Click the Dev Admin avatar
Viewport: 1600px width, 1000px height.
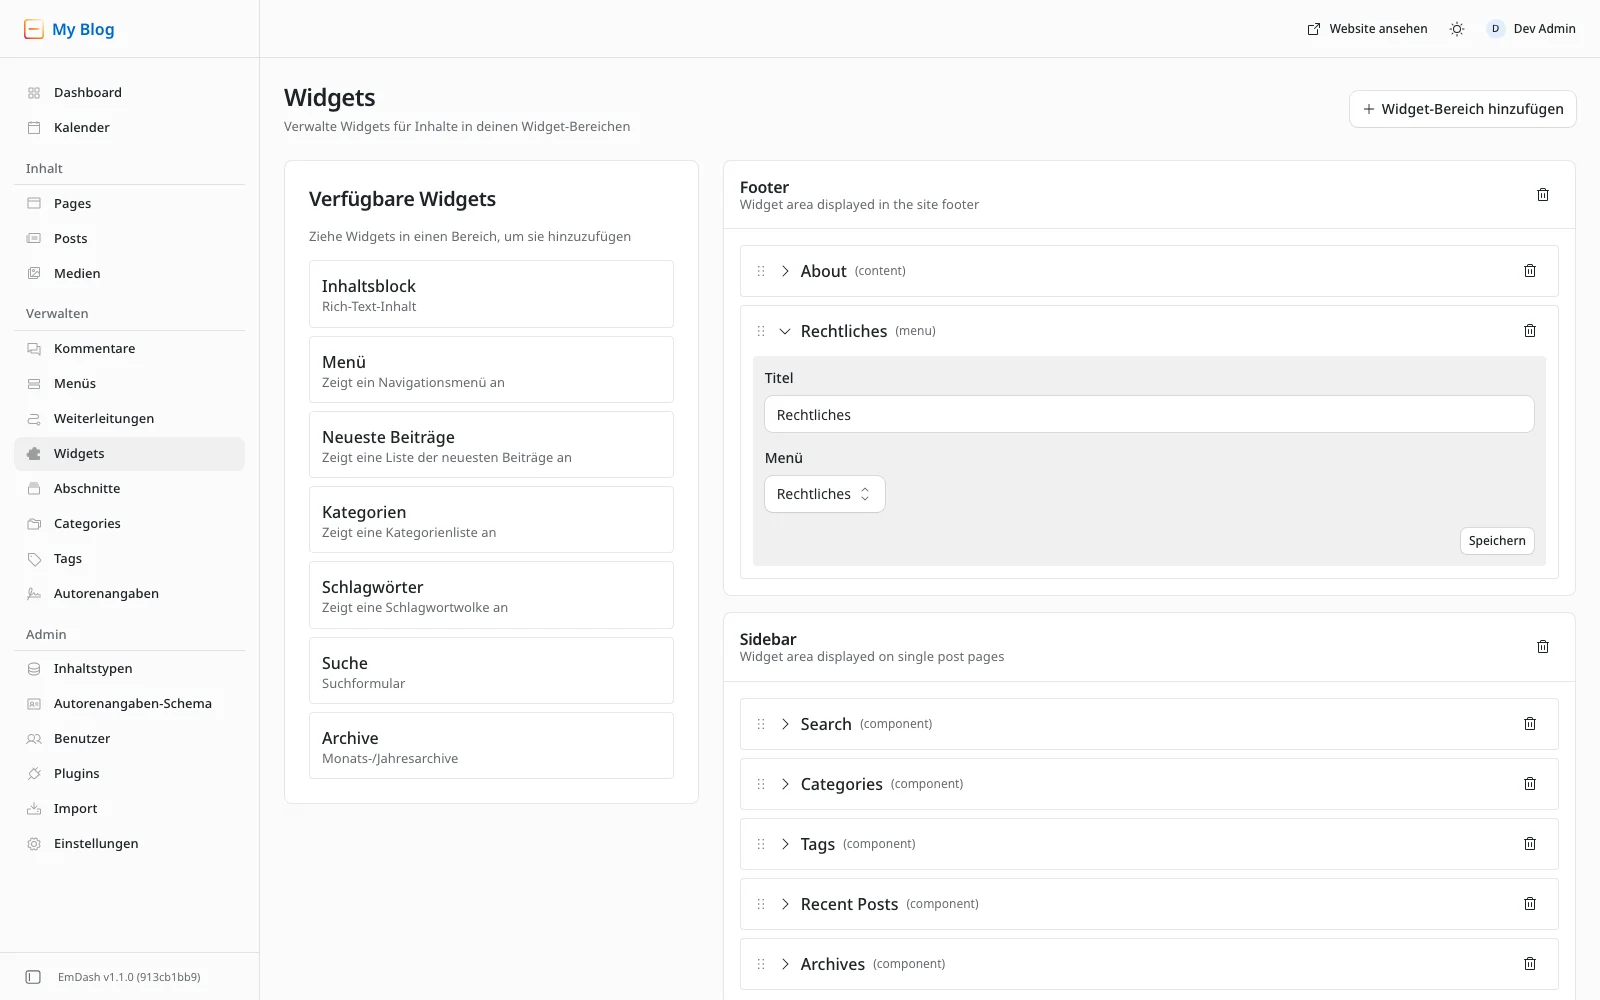tap(1495, 29)
